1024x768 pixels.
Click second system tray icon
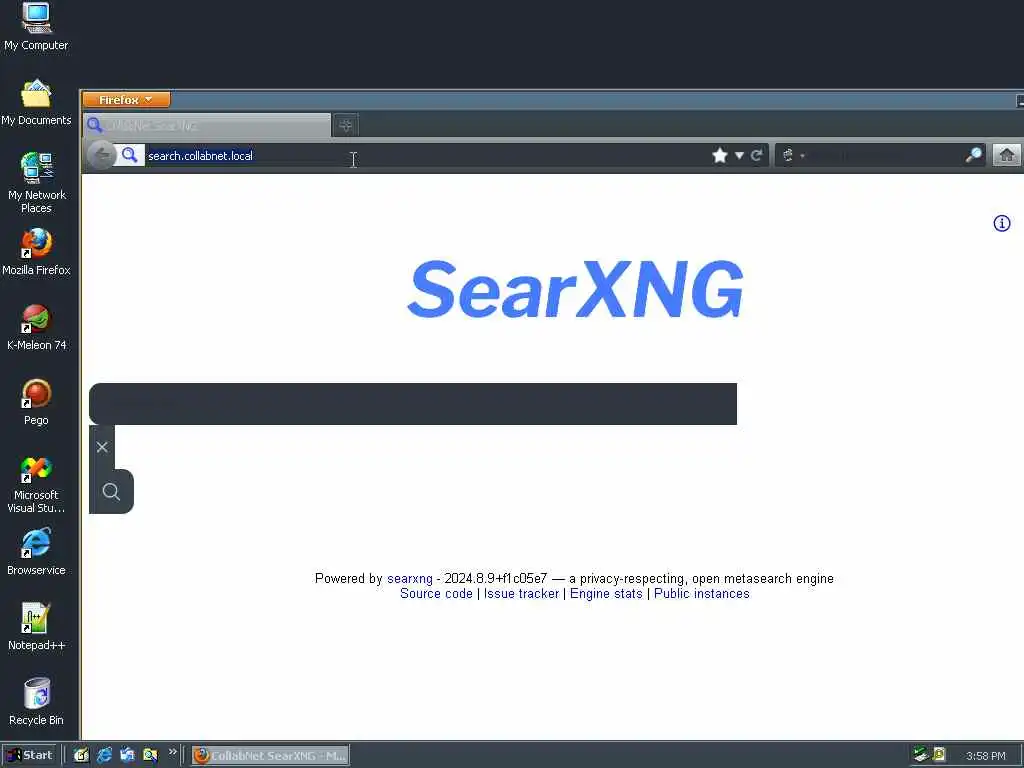(x=939, y=755)
